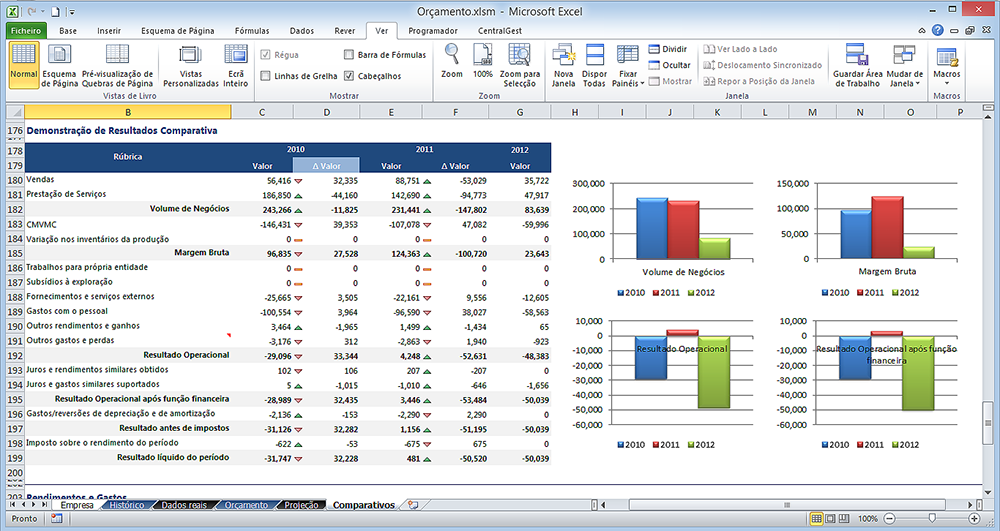Image resolution: width=1000 pixels, height=531 pixels.
Task: Select Normal view button in status bar
Action: pos(816,518)
